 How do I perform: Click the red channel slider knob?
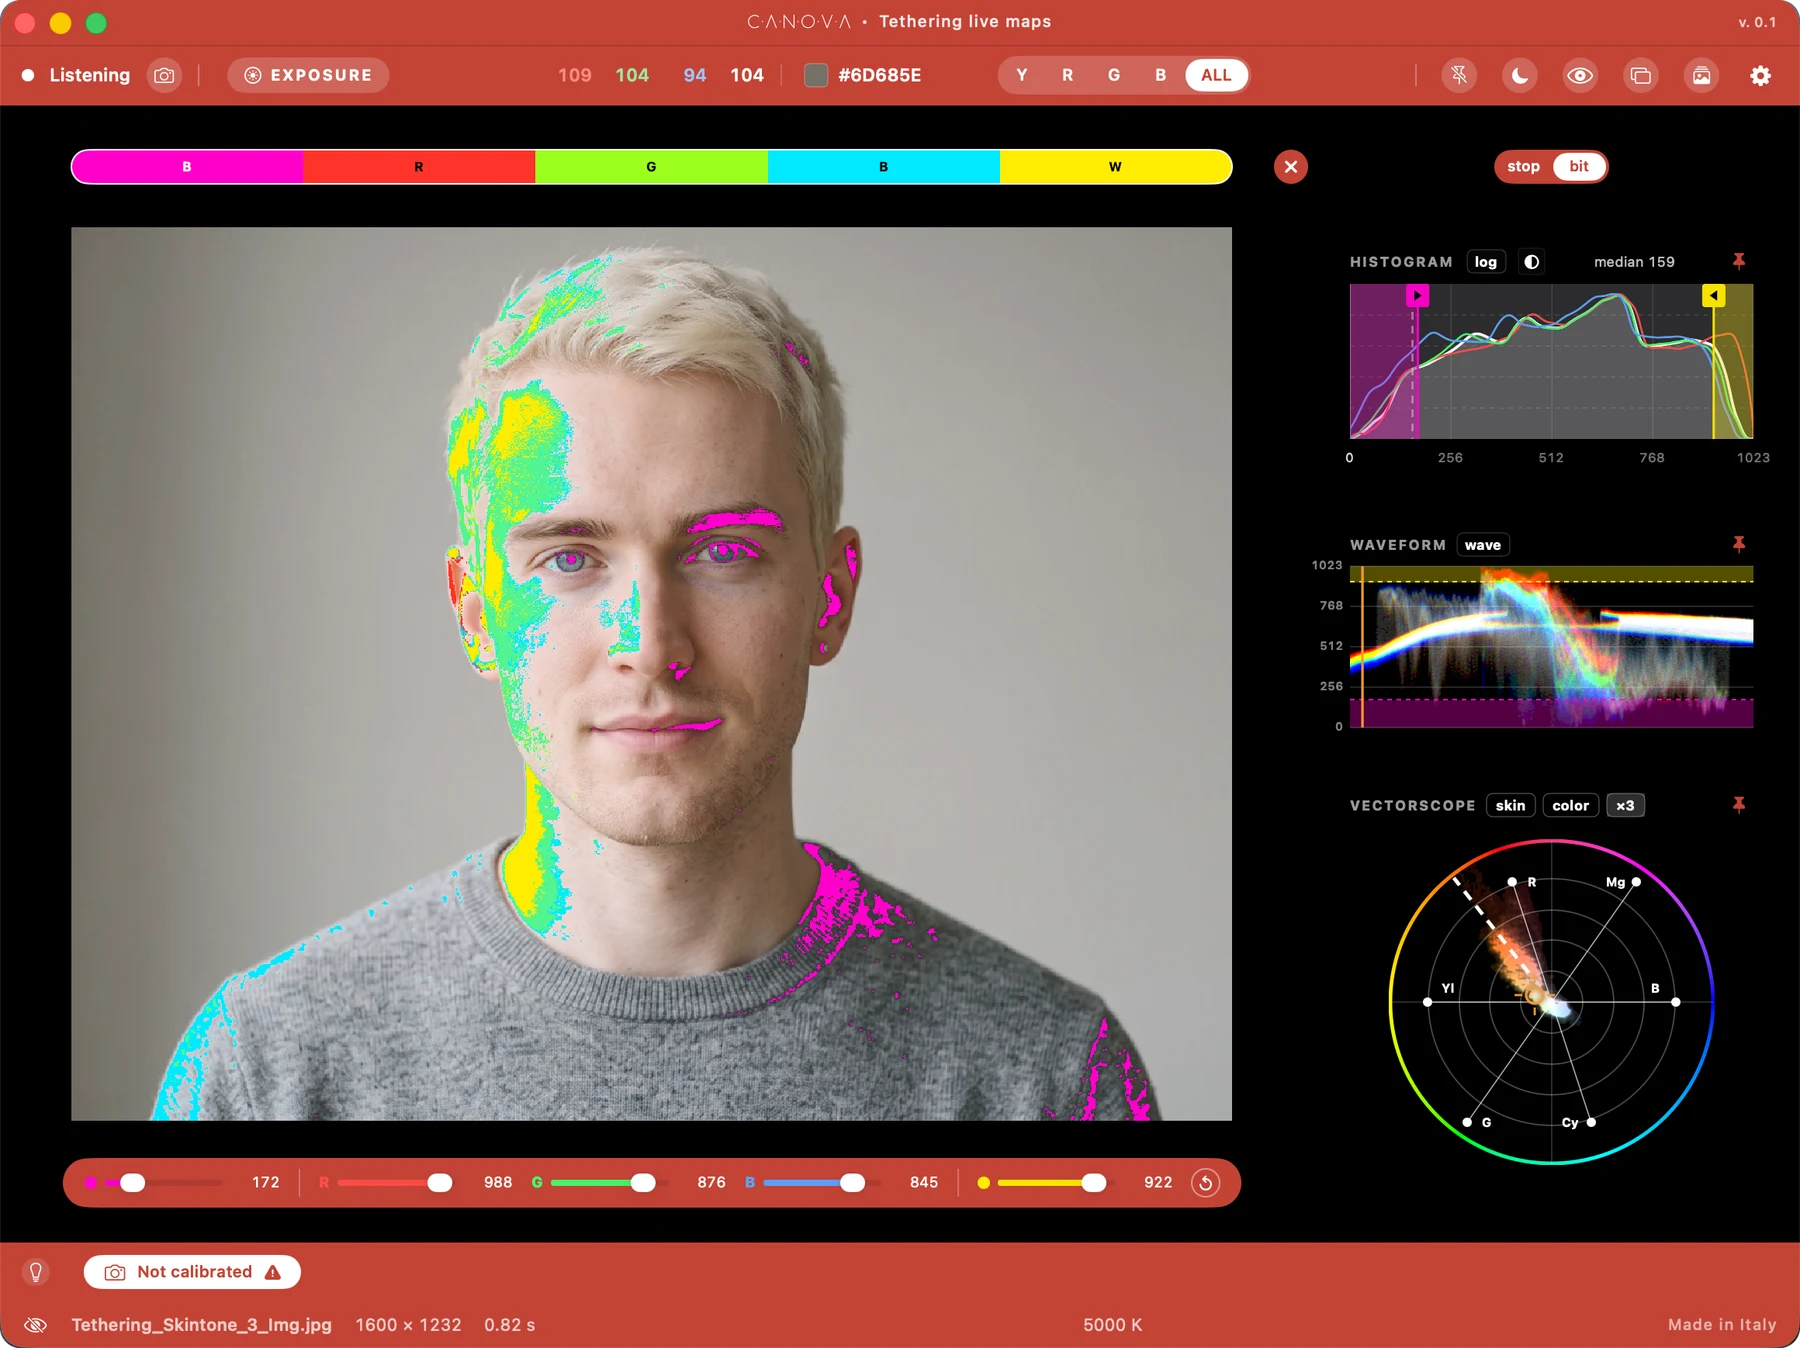tap(440, 1183)
